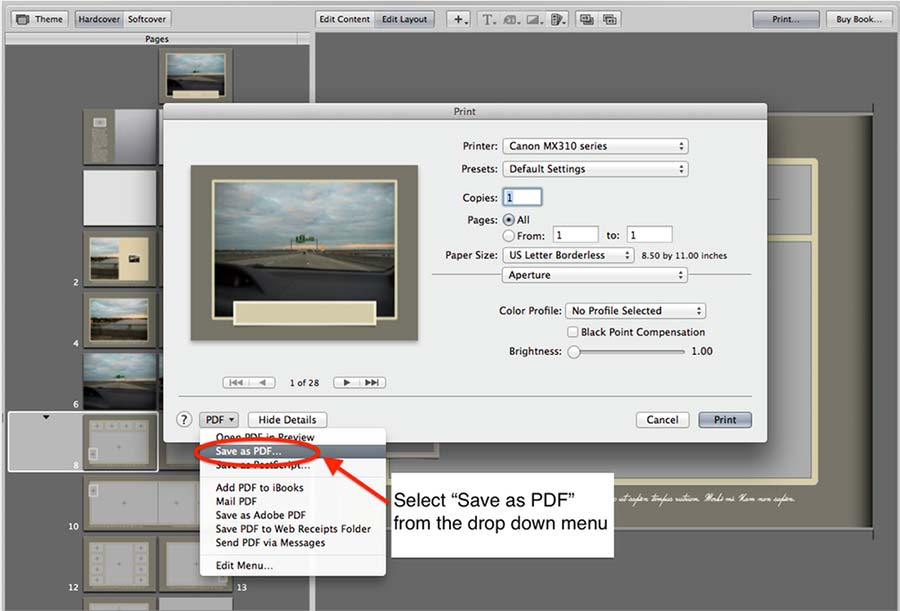Click the Help question mark button
Screen dimensions: 900x611
coord(184,420)
